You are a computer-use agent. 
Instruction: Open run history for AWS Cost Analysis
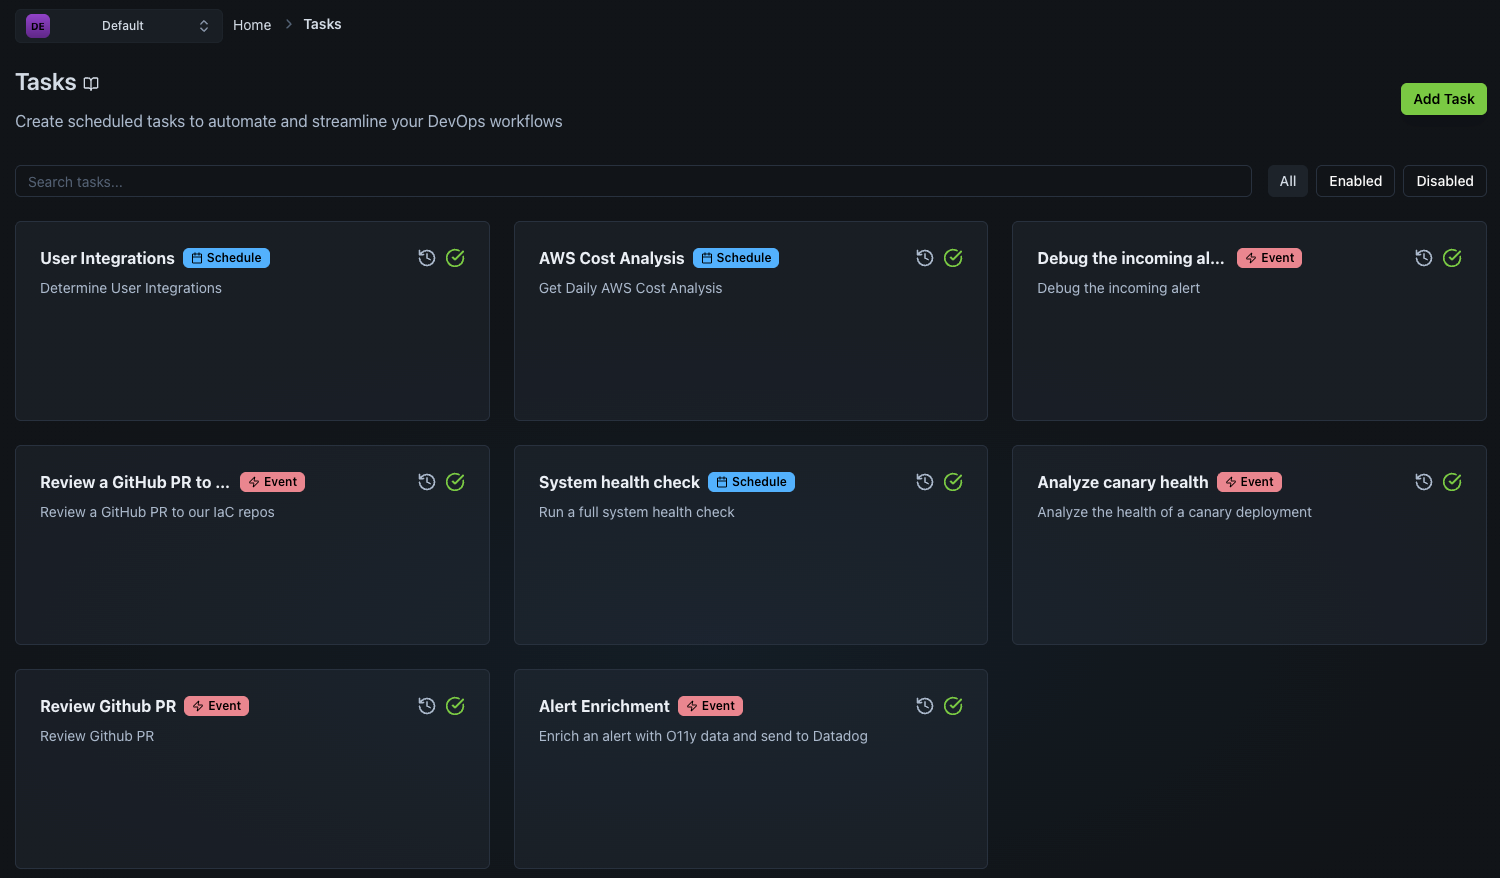pyautogui.click(x=925, y=258)
